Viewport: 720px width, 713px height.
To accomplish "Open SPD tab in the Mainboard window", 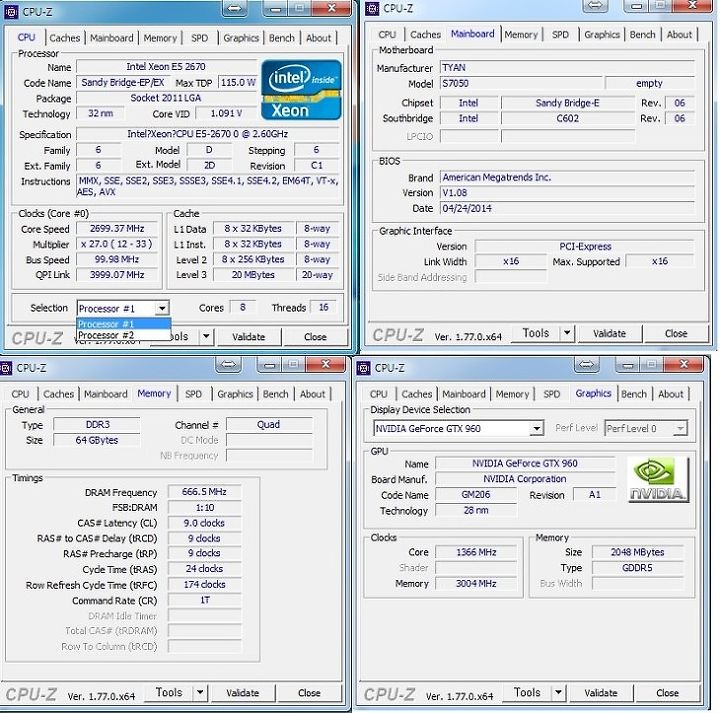I will (560, 34).
